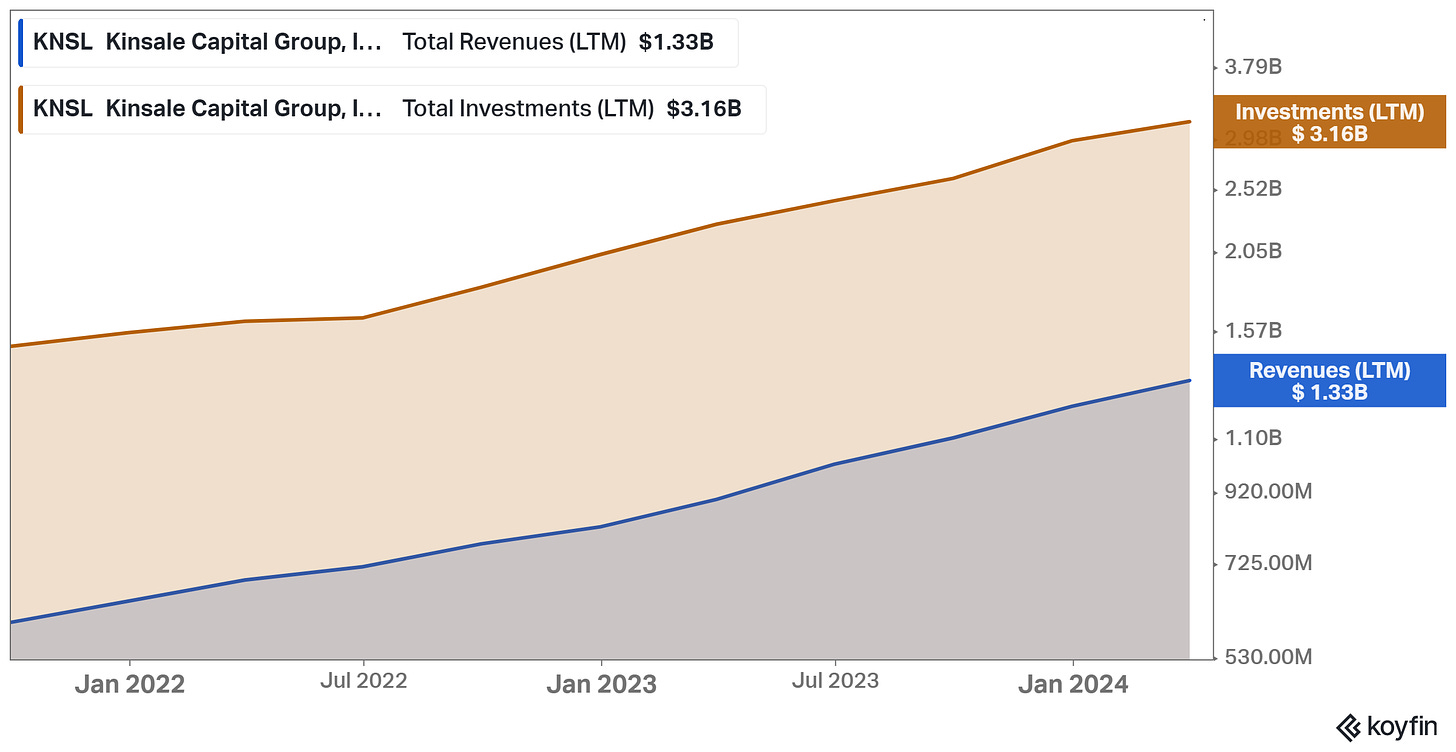1456x752 pixels.
Task: Click the 530.00M y-axis value
Action: click(x=1268, y=657)
